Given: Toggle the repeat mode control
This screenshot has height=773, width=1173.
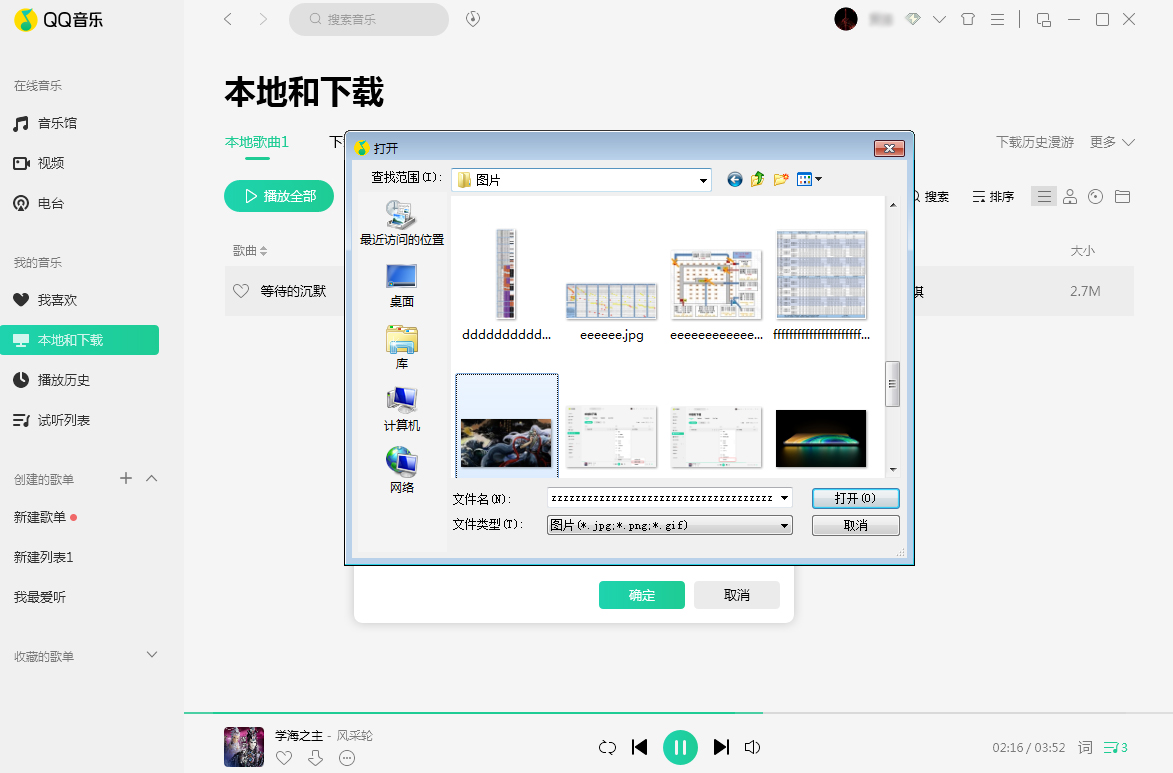Looking at the screenshot, I should [x=608, y=747].
